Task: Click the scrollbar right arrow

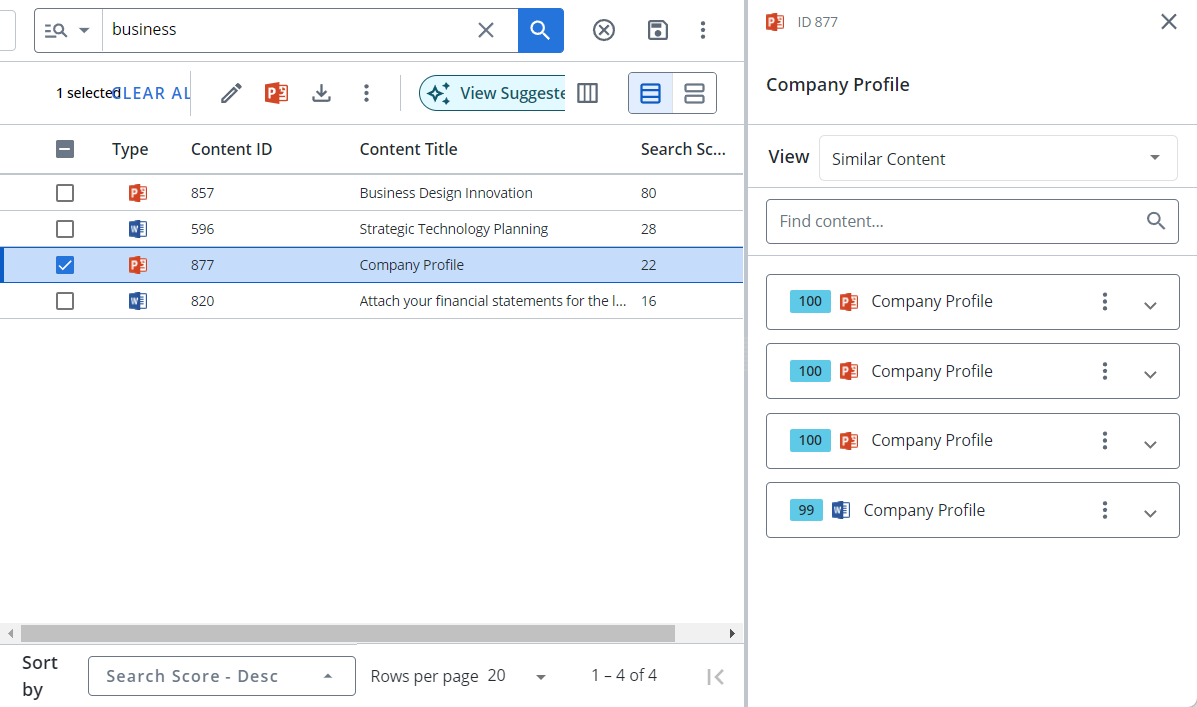Action: (x=731, y=634)
